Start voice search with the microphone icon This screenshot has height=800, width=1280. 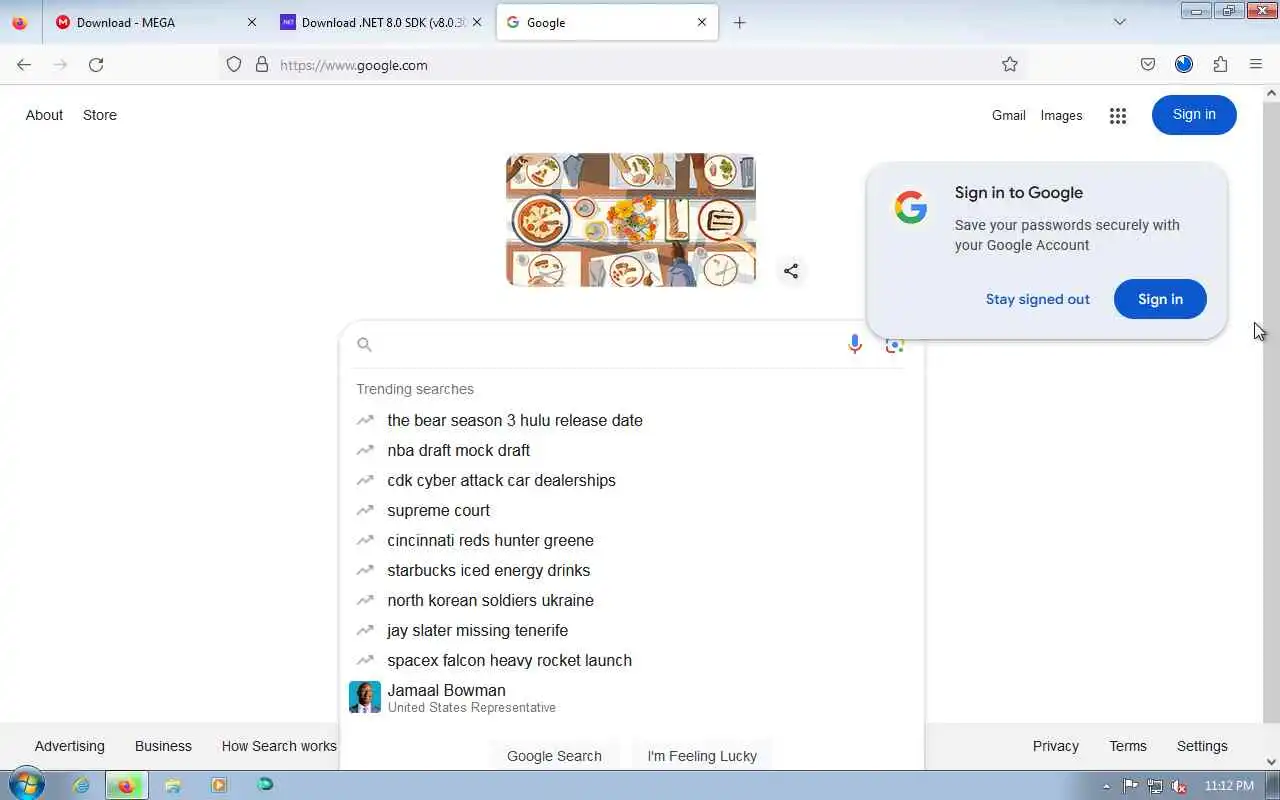click(x=855, y=344)
